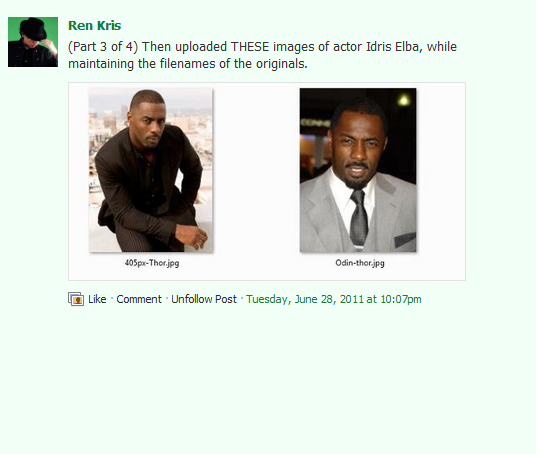Viewport: 536px width, 454px height.
Task: Click the "(Part 3 of 4)" text
Action: [103, 47]
